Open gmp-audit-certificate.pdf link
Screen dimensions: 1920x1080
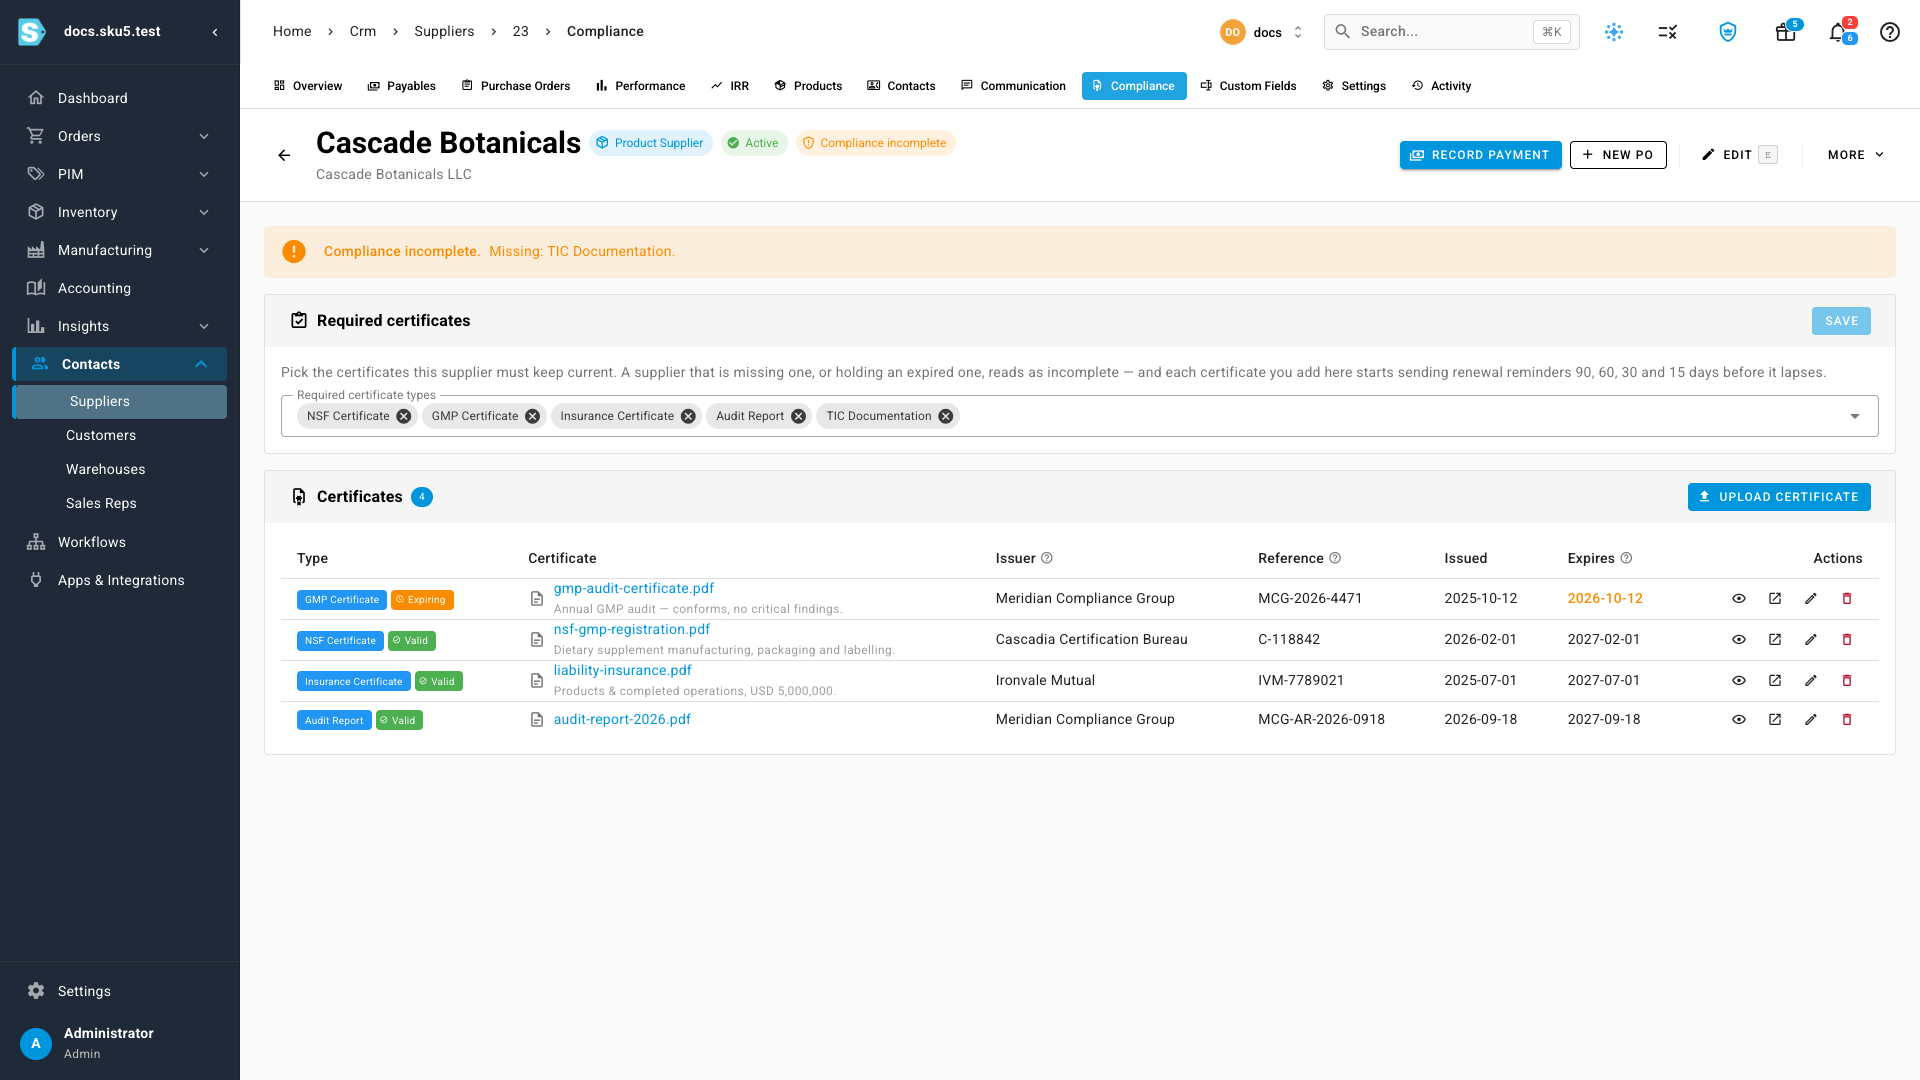coord(634,589)
